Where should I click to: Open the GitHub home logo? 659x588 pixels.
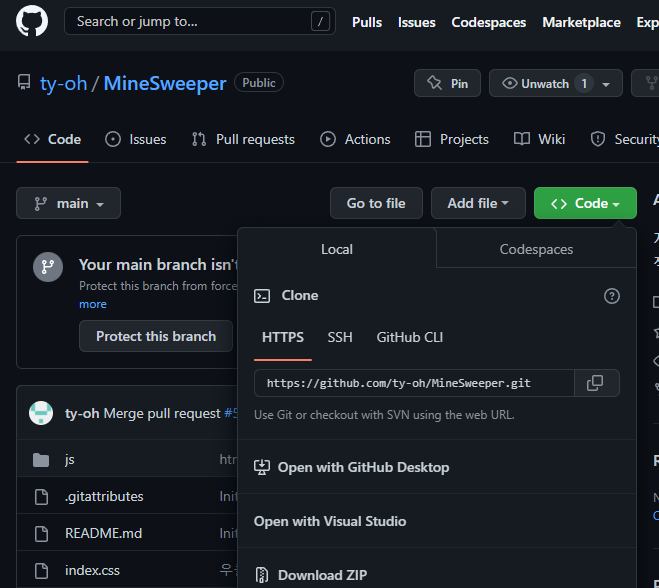pos(32,21)
